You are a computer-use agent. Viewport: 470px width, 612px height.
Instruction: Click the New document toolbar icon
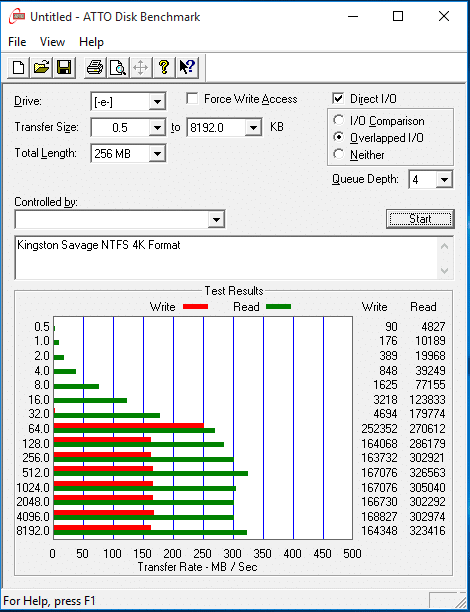pyautogui.click(x=18, y=68)
